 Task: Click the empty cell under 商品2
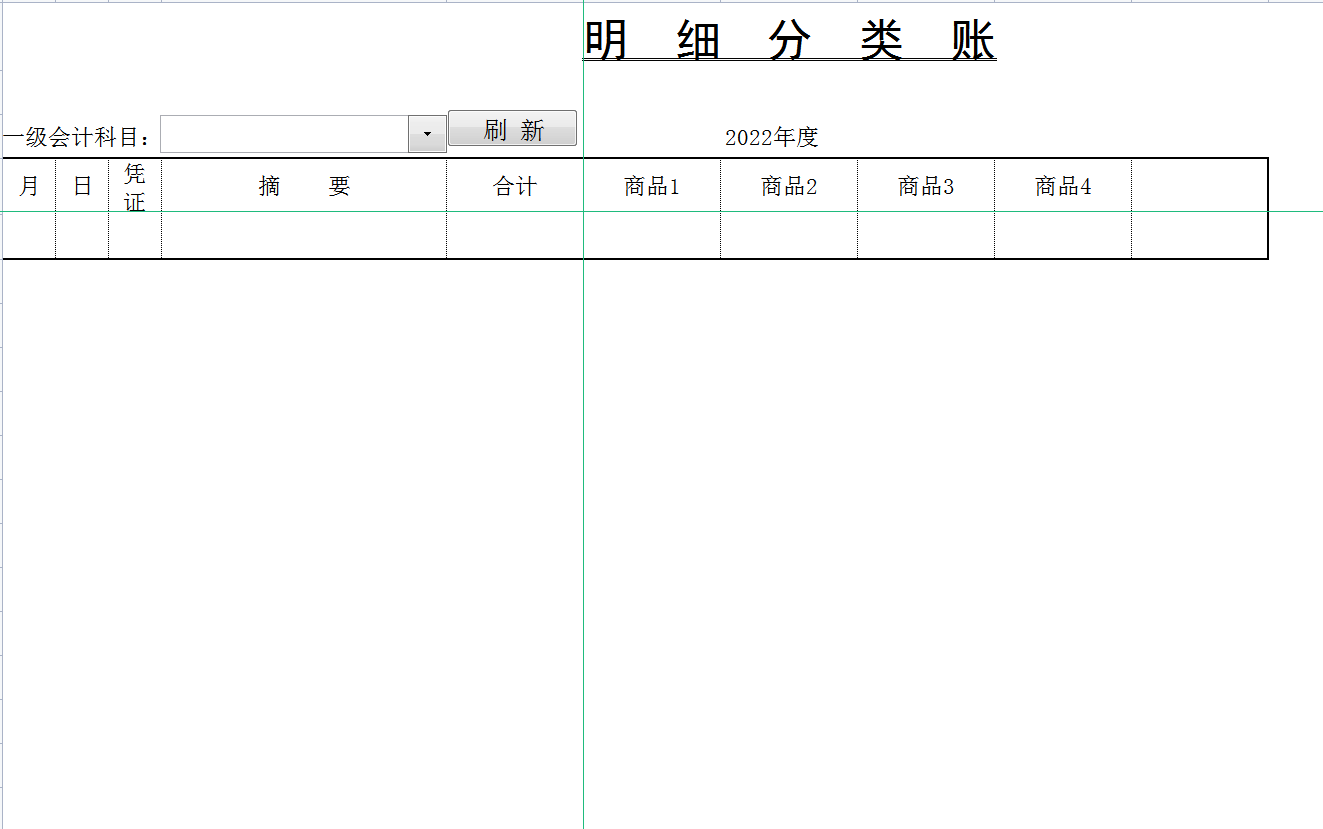[789, 235]
